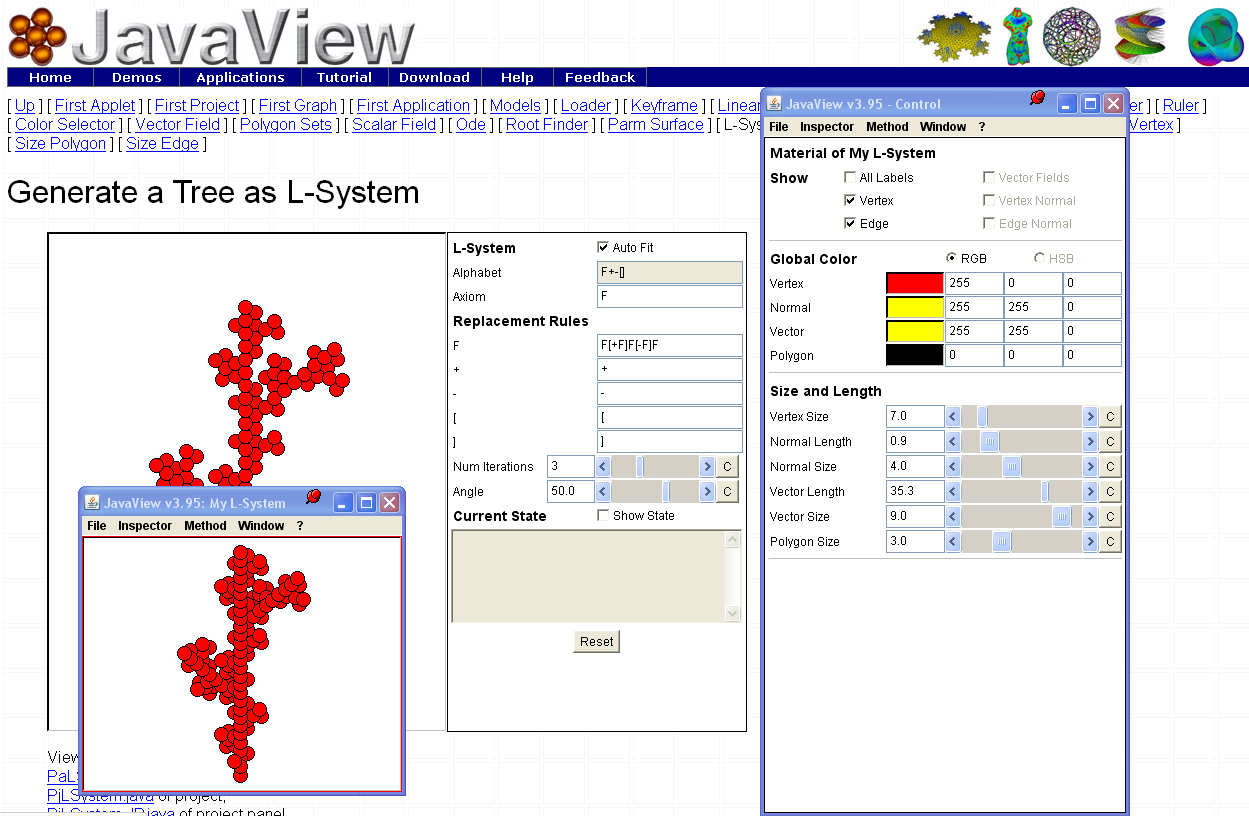Open Inspector menu in Control window
The height and width of the screenshot is (816, 1249).
(x=827, y=127)
